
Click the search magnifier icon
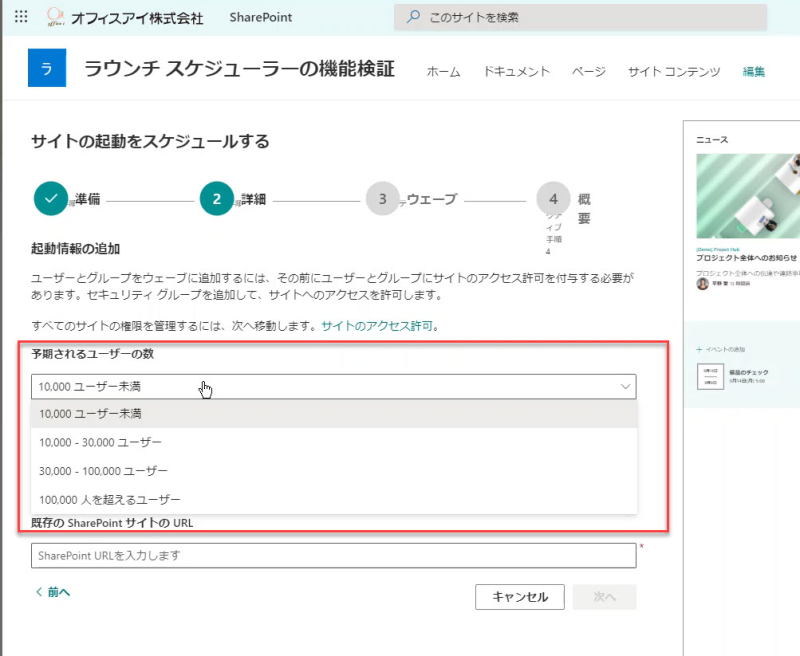(413, 17)
